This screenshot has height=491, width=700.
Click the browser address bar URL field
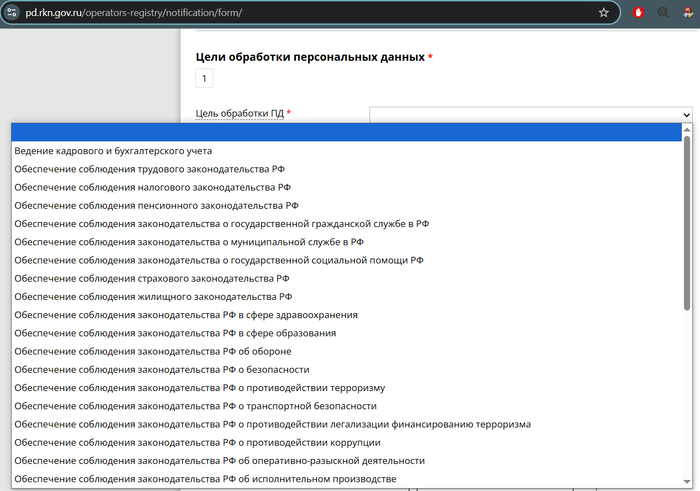(300, 13)
